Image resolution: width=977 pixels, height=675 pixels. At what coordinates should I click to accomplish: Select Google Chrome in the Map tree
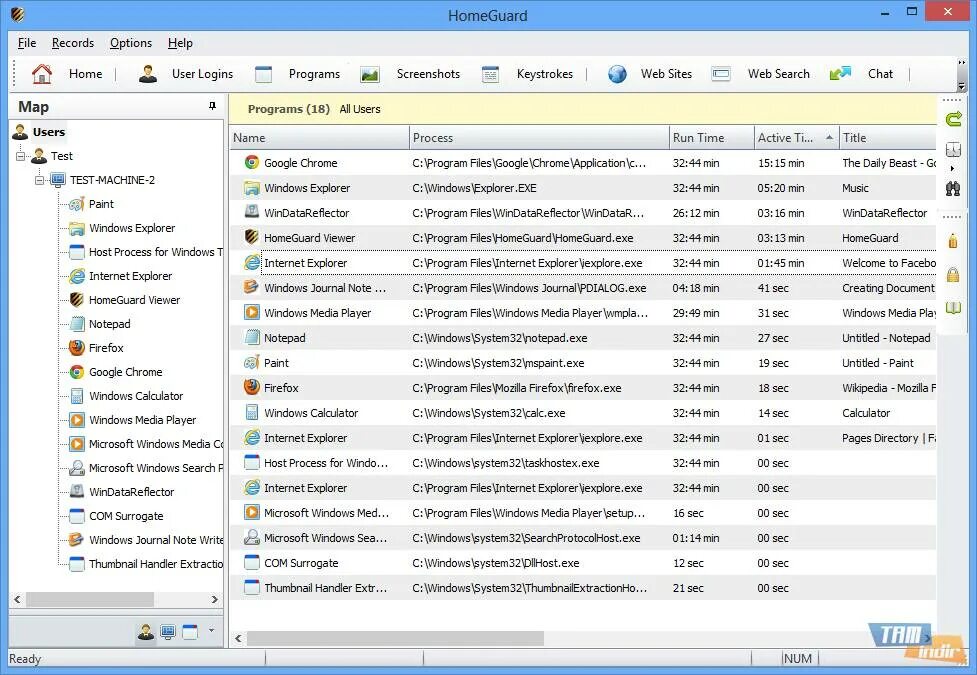click(116, 372)
